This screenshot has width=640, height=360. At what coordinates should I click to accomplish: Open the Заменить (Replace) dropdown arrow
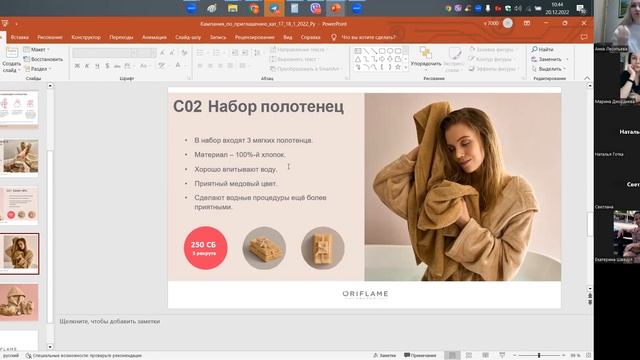(567, 59)
